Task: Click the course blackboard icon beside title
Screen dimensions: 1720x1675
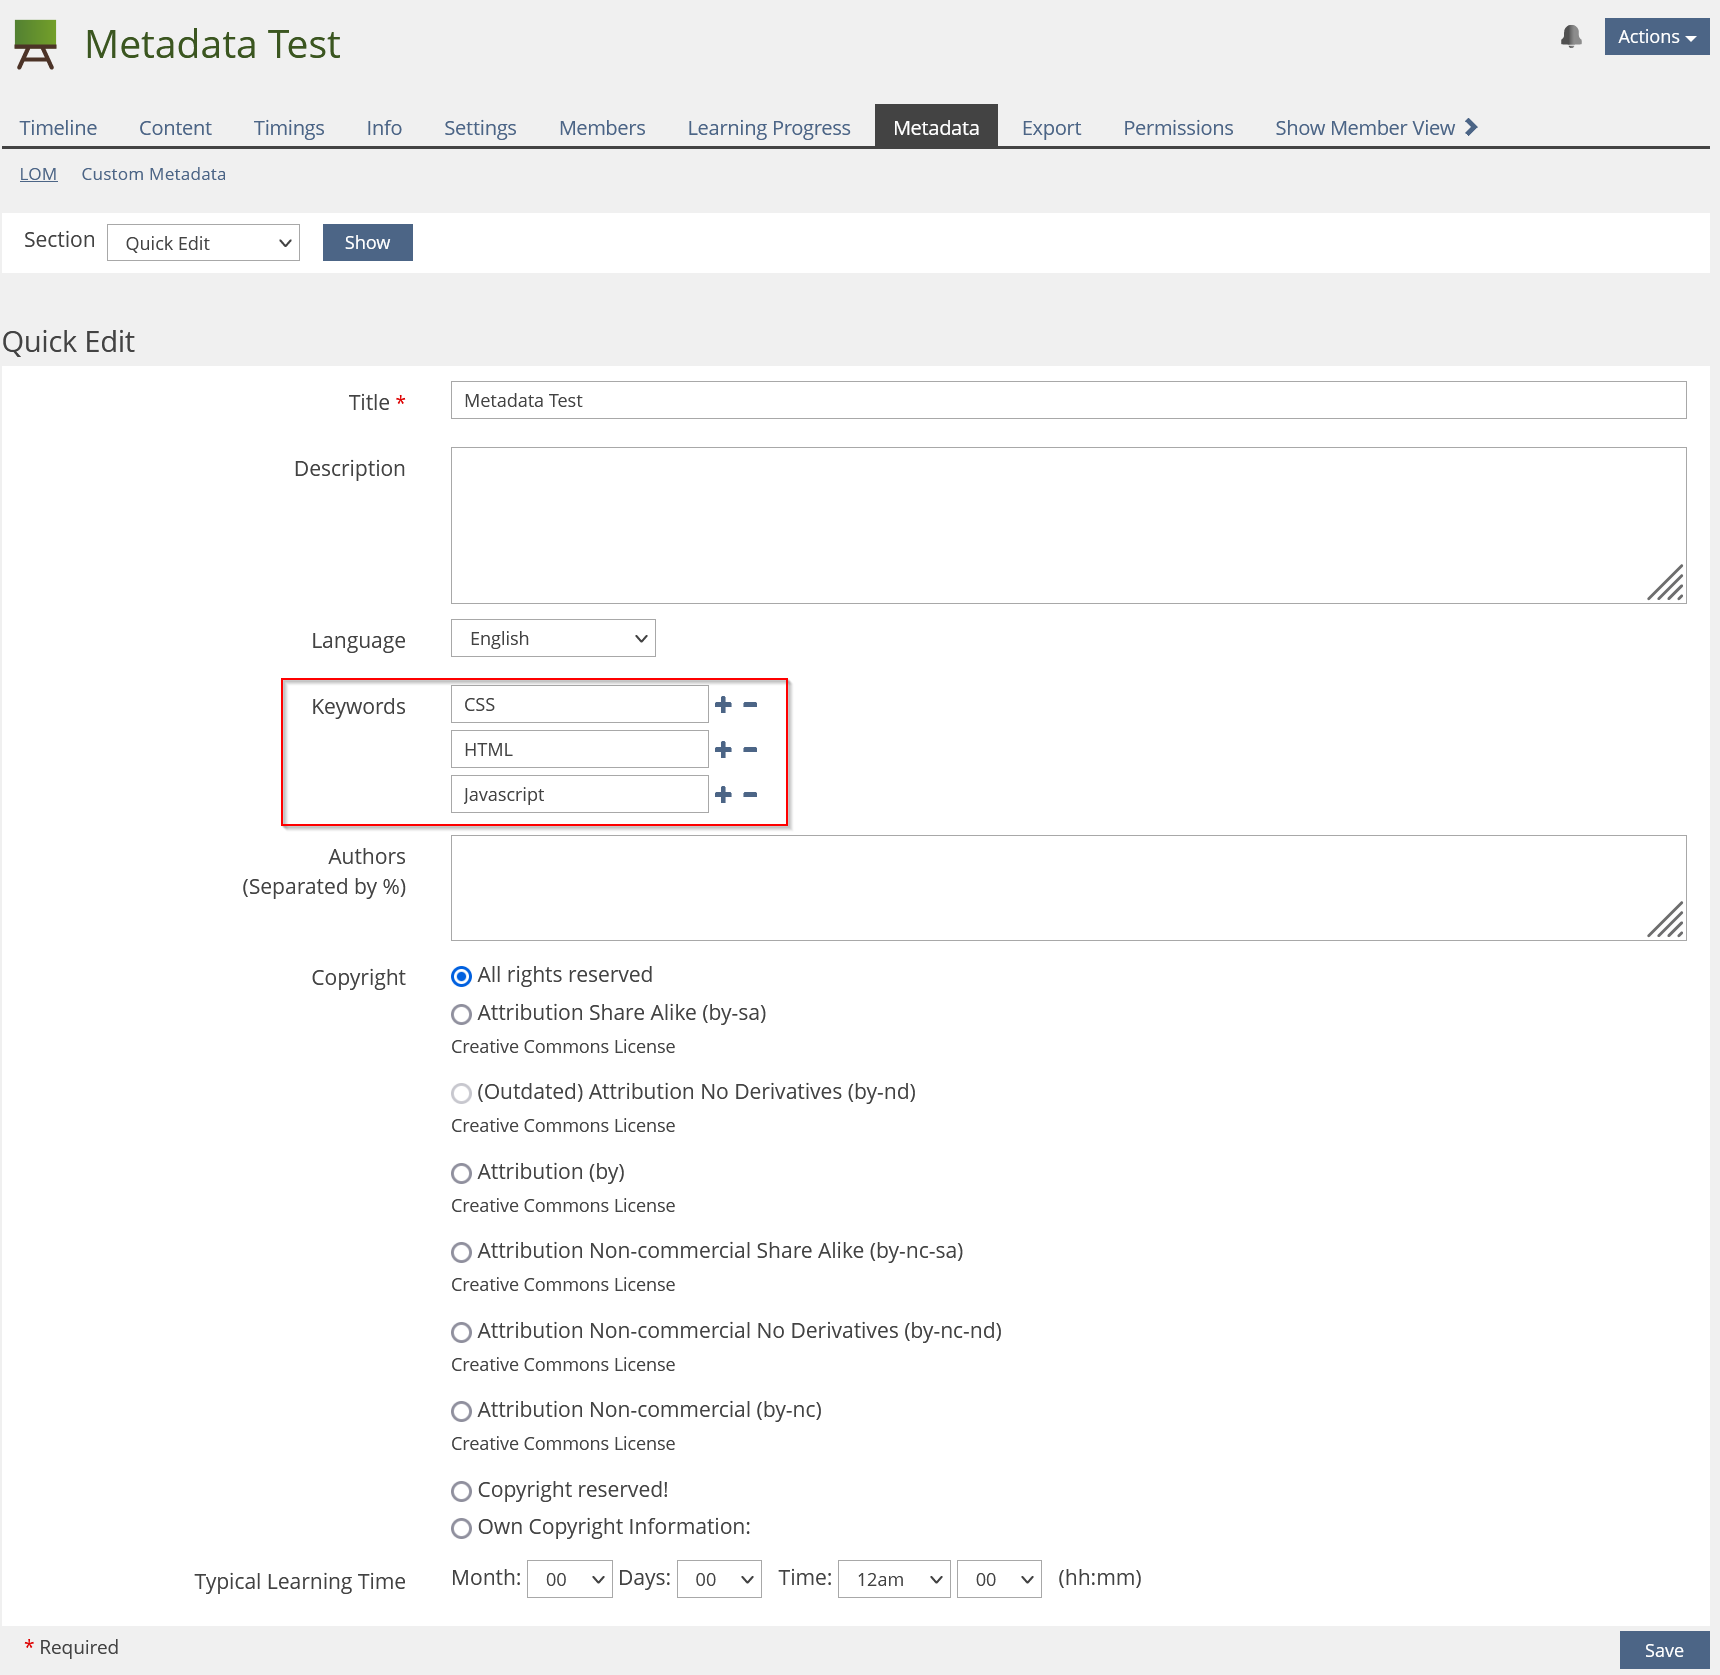Action: (x=36, y=45)
